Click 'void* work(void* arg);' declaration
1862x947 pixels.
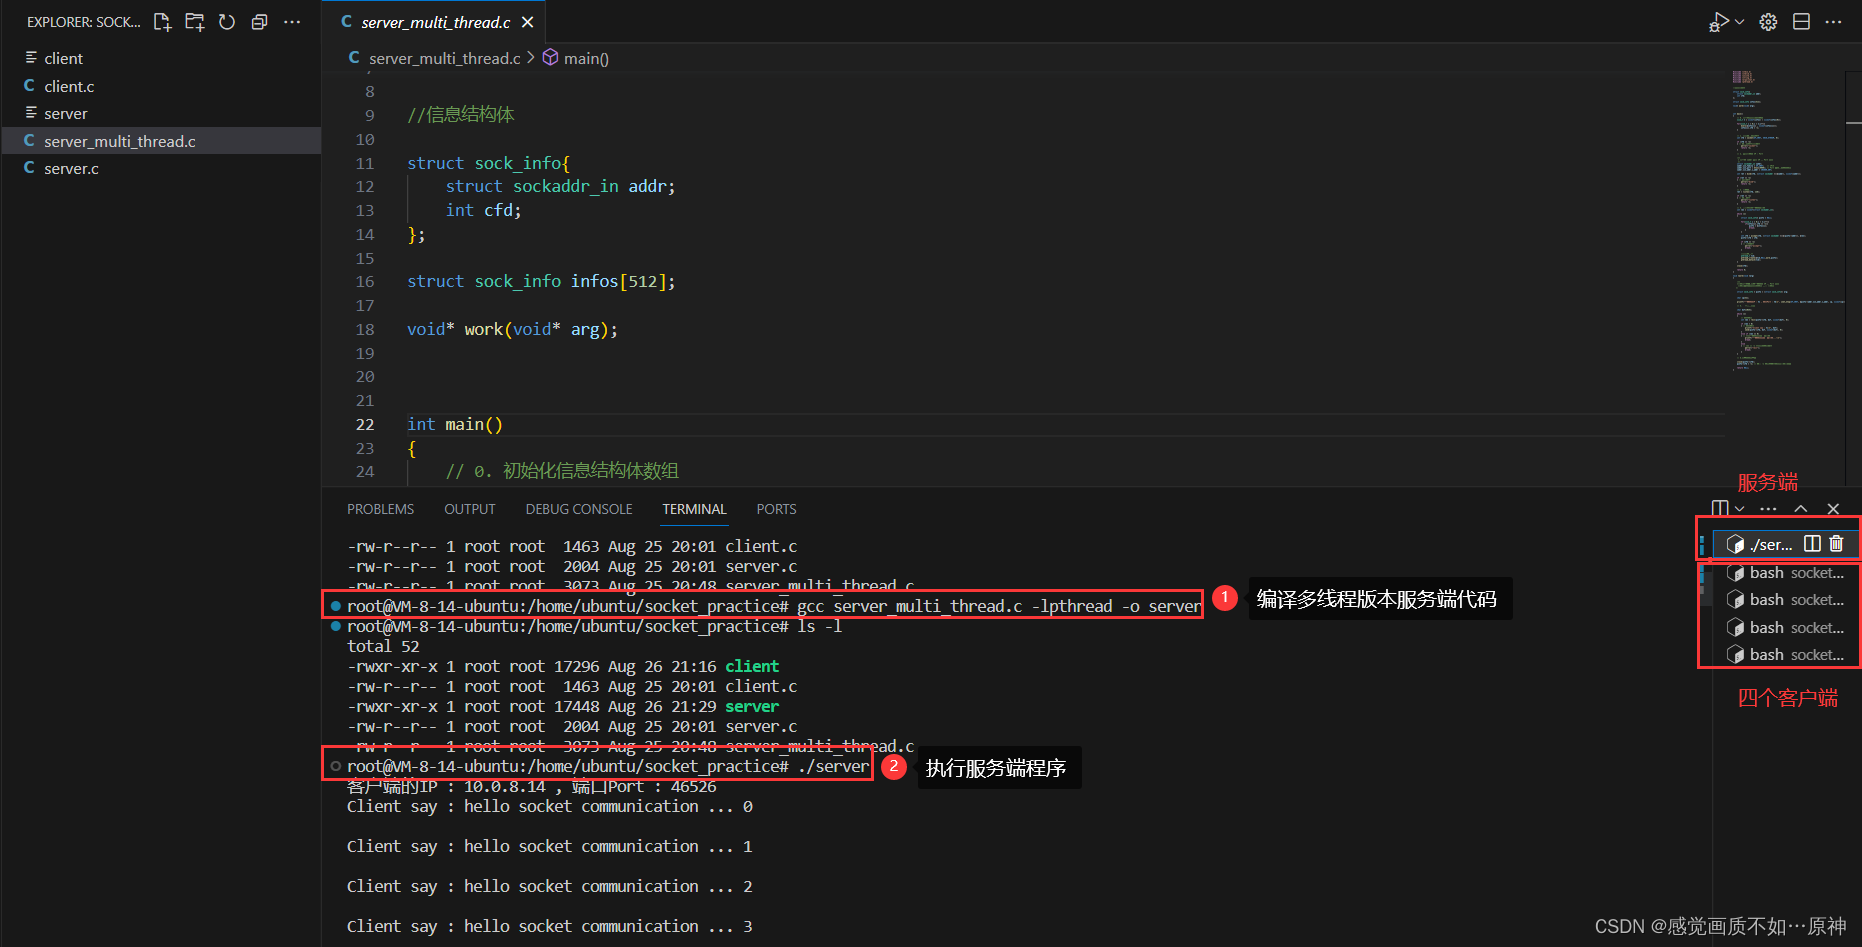click(x=512, y=329)
